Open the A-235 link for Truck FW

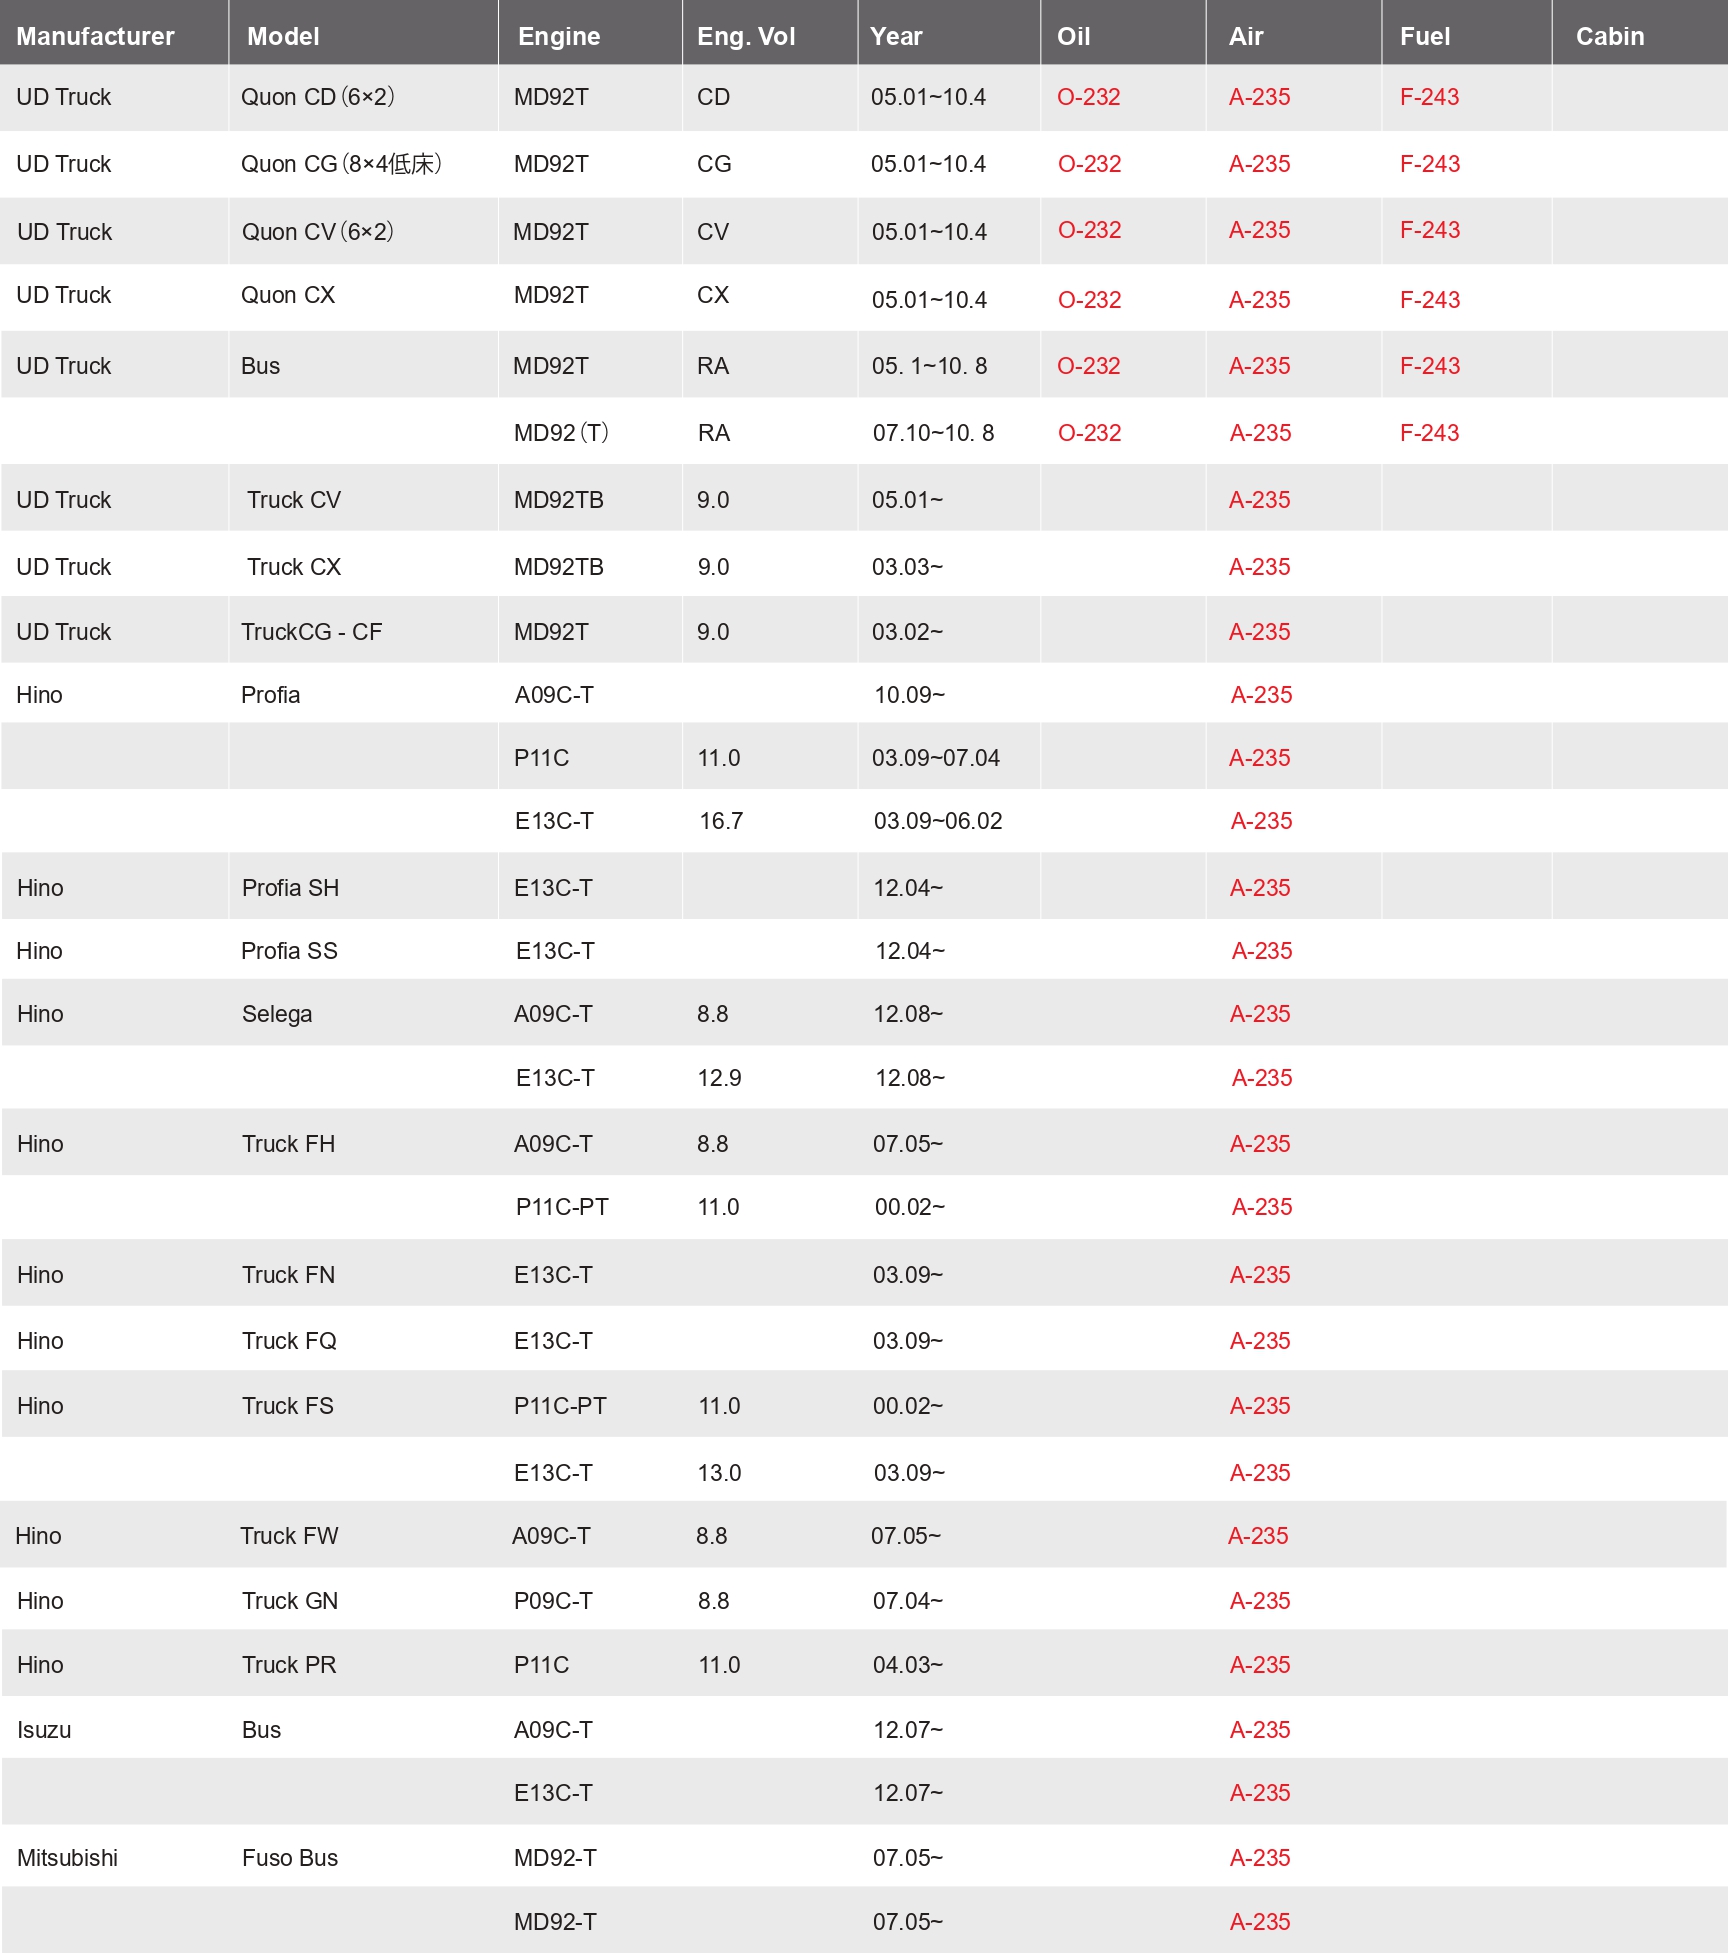1258,1536
